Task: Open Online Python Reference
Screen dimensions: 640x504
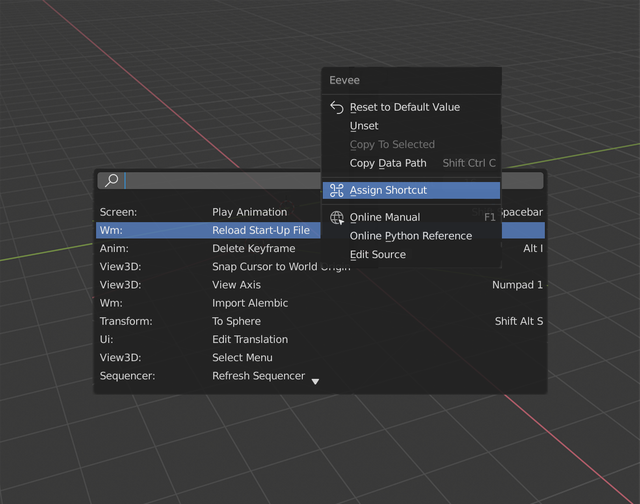Action: [411, 236]
